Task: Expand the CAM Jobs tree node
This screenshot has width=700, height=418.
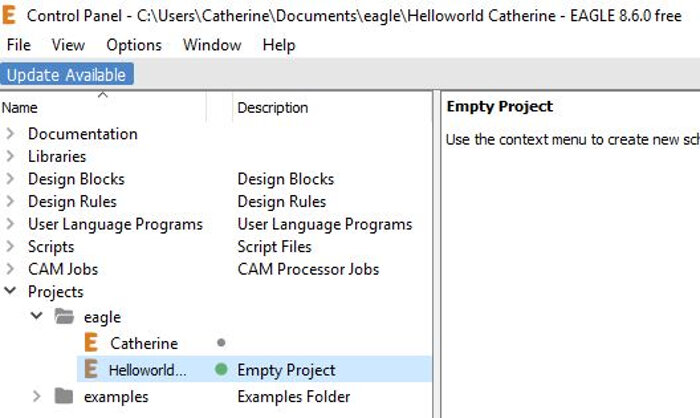Action: coord(10,269)
